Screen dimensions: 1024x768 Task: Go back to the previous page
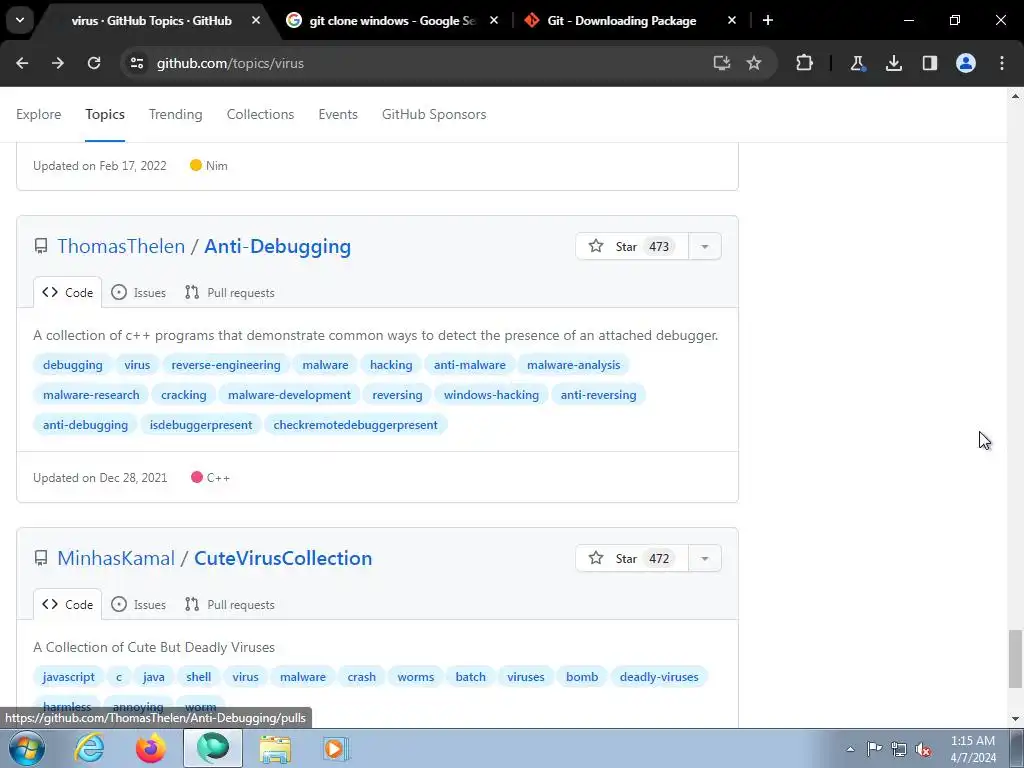click(x=22, y=63)
